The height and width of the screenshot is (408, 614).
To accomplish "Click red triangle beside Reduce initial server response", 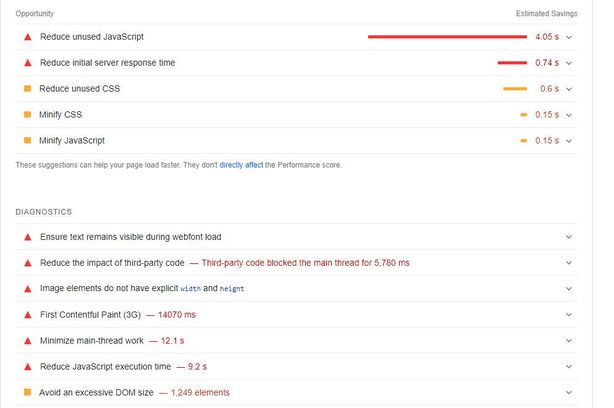I will point(28,62).
